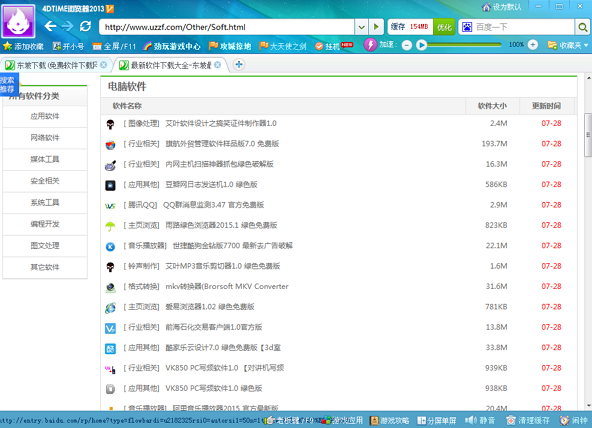The image size is (592, 428).
Task: Open 豆瓣网日志发送机1.0 link
Action: point(211,185)
